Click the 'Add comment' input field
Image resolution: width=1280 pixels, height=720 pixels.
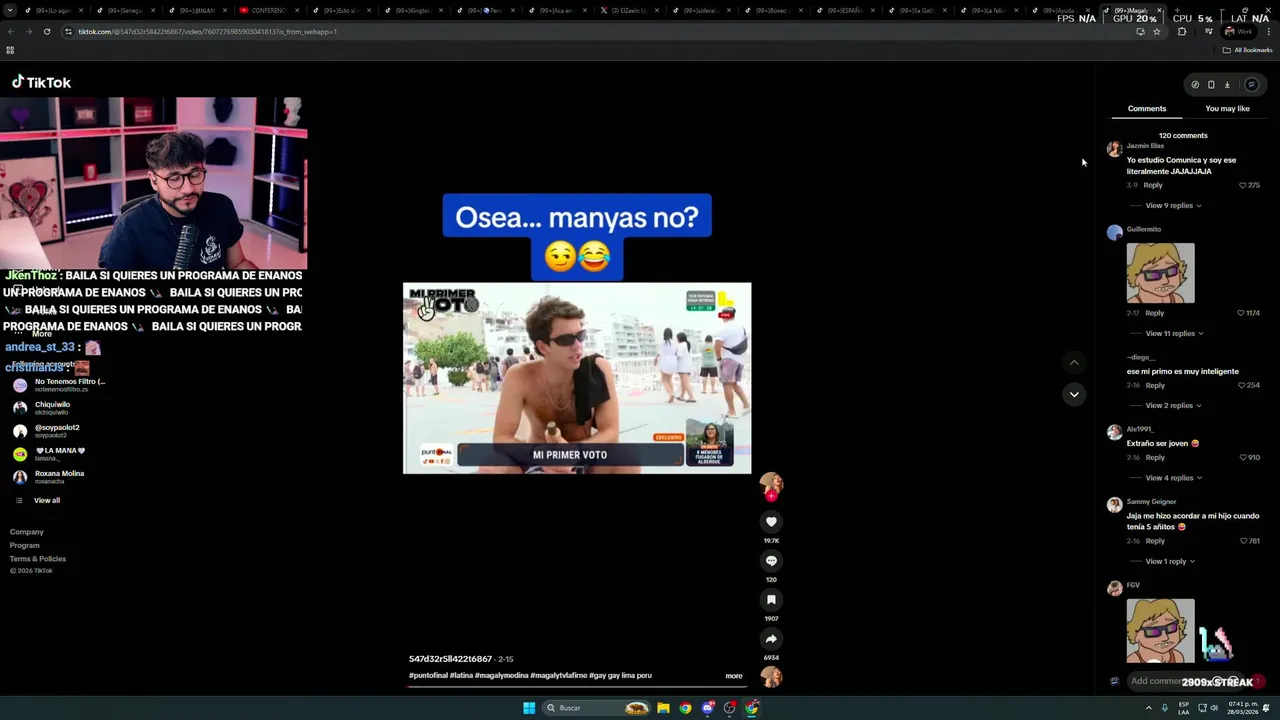1188,681
